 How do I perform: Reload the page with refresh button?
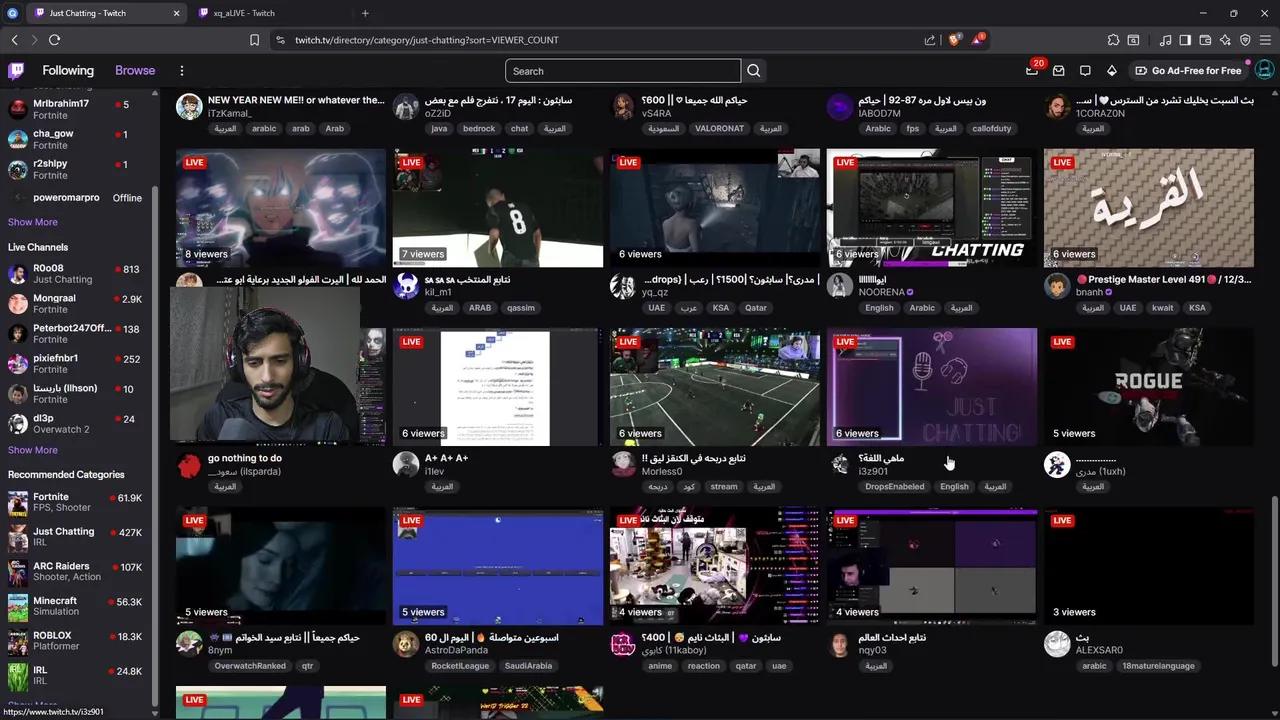(x=54, y=40)
